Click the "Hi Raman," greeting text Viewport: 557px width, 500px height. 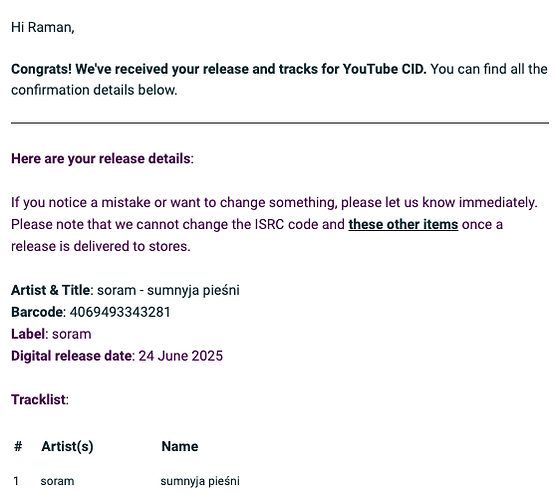43,27
